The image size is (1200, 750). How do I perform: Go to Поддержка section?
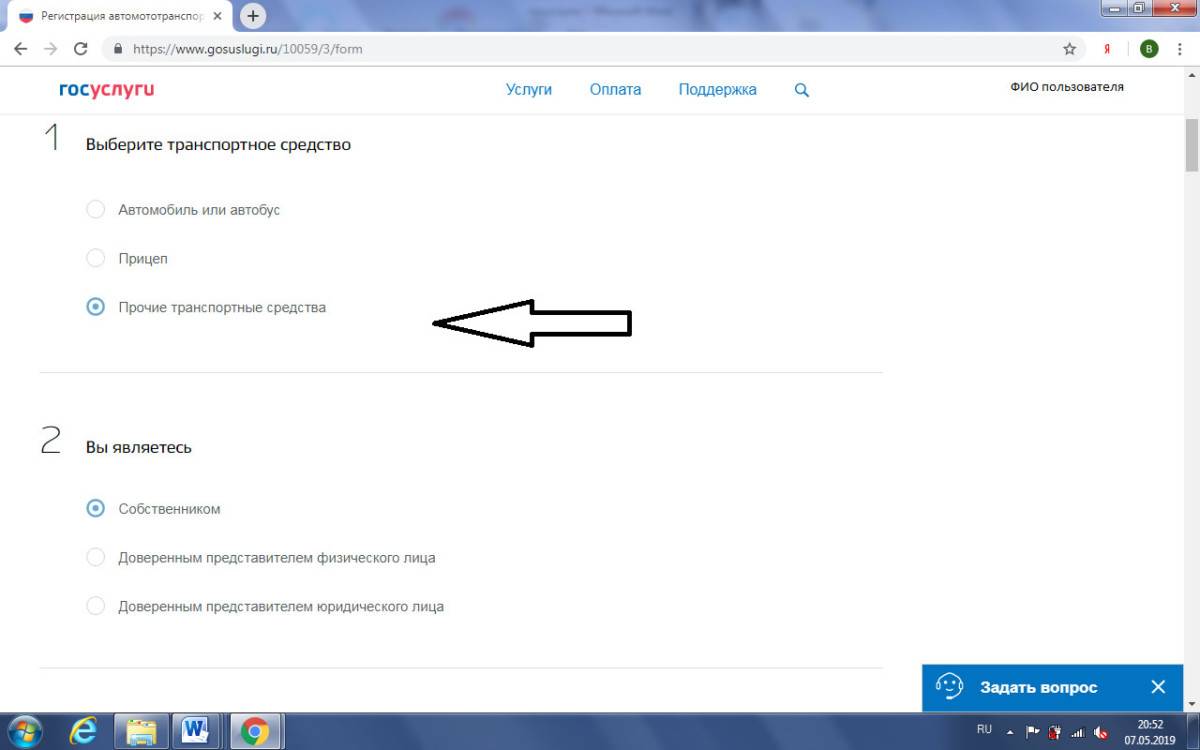coord(717,90)
